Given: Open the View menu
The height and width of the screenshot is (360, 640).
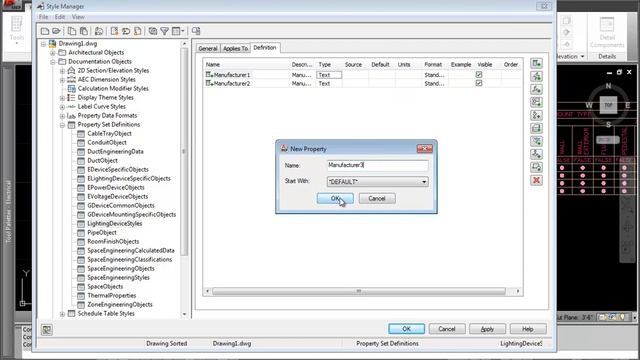Looking at the screenshot, I should tap(78, 17).
